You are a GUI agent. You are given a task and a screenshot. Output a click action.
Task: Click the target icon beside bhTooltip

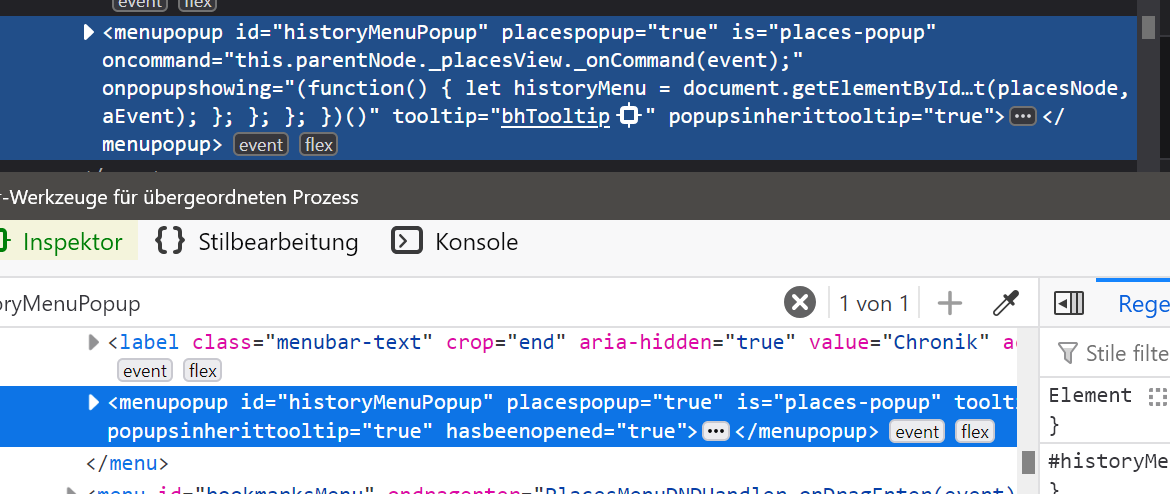click(629, 117)
